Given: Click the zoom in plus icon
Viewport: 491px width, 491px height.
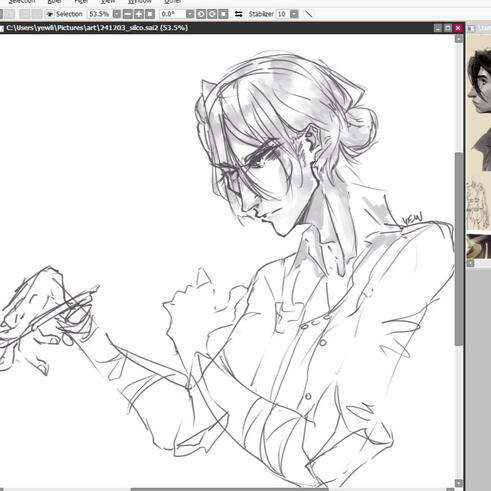Looking at the screenshot, I should [139, 14].
